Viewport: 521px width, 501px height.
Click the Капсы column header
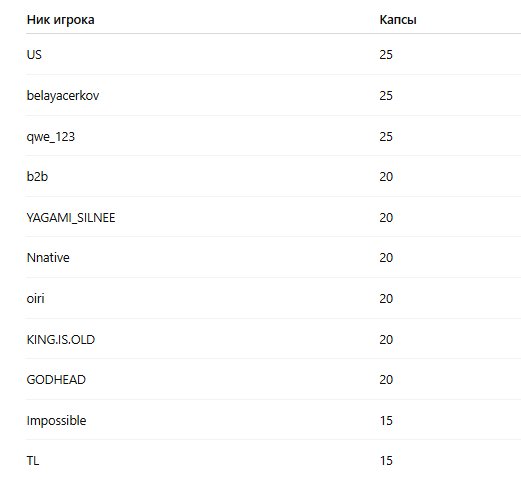(398, 20)
